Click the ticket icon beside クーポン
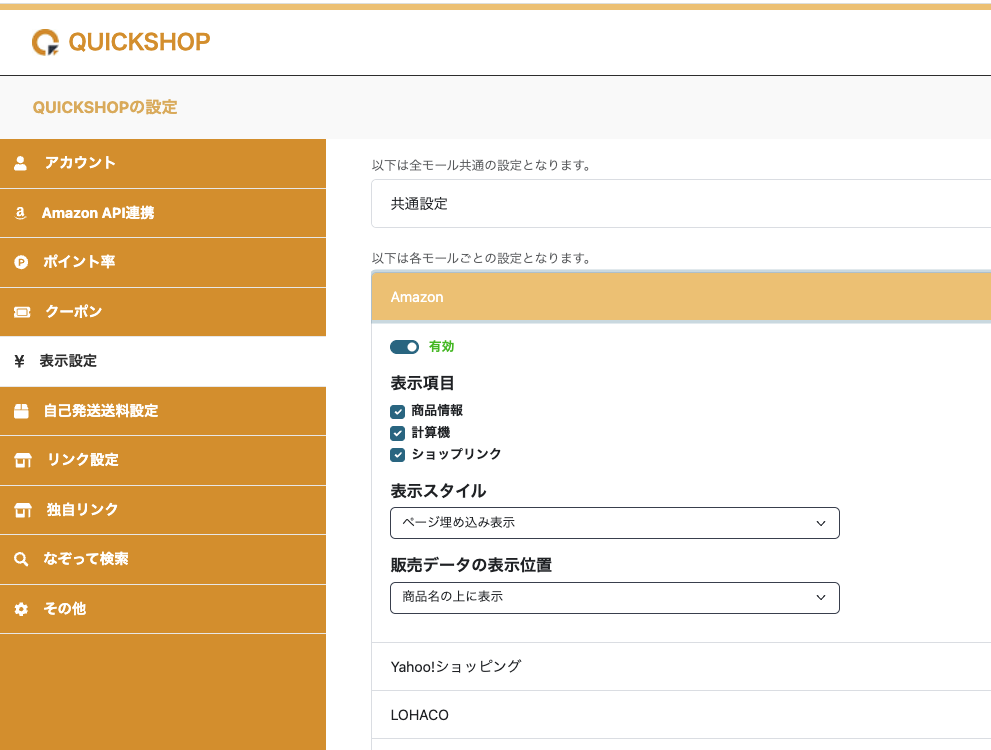Screen dimensions: 991x750 tap(21, 312)
